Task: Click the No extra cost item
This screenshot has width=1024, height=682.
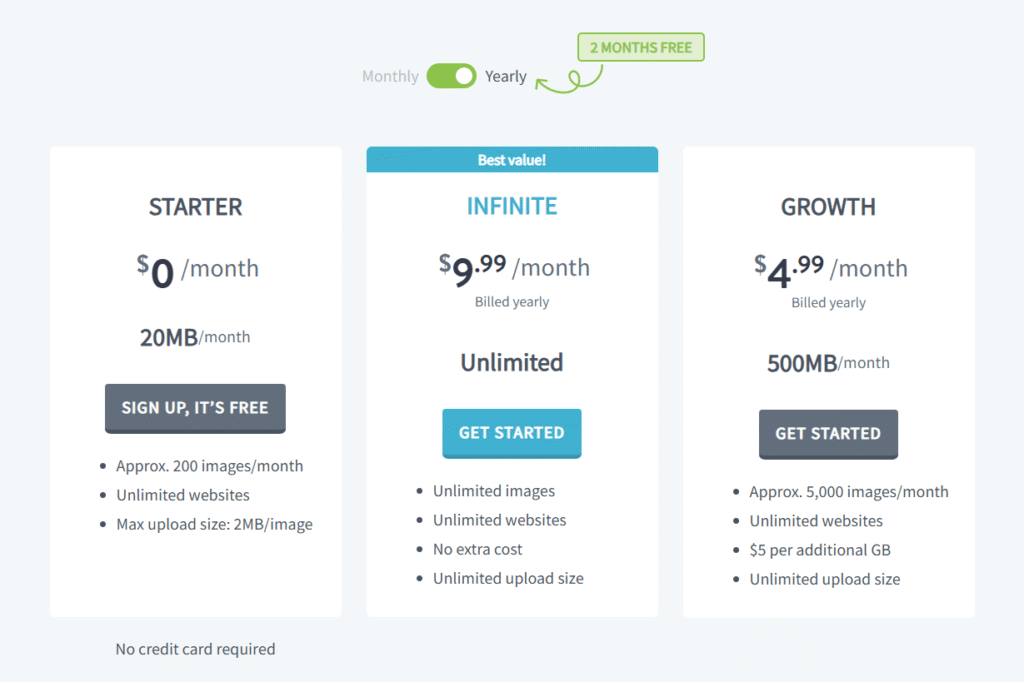Action: click(x=478, y=549)
